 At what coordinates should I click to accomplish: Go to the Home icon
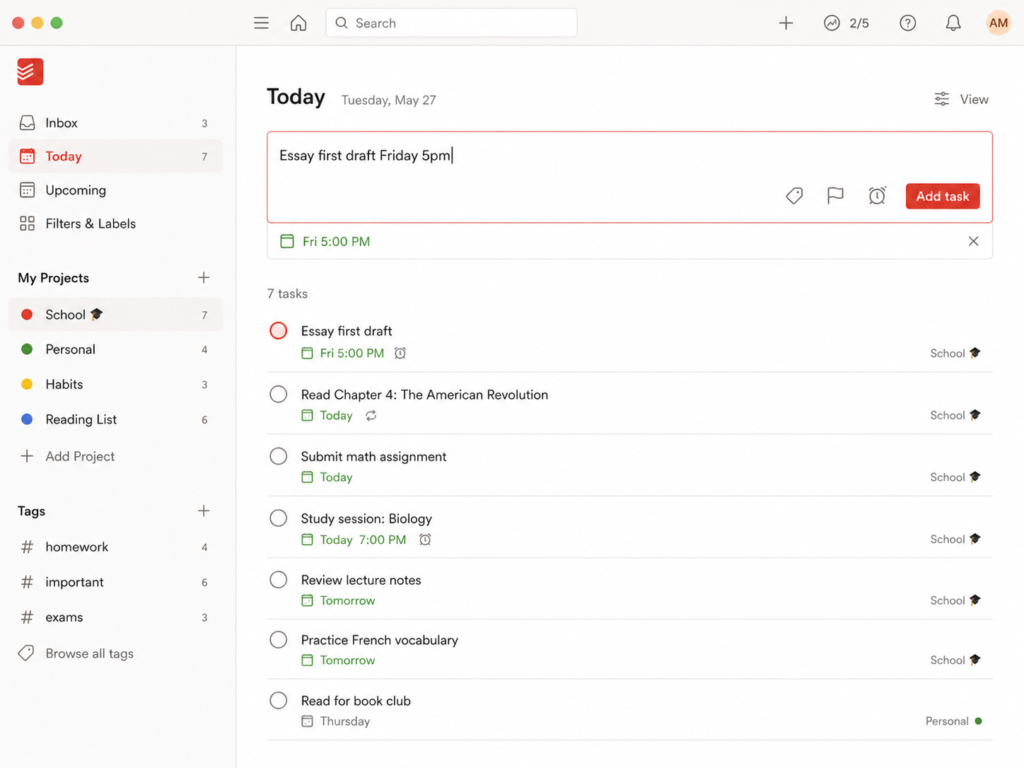point(298,23)
